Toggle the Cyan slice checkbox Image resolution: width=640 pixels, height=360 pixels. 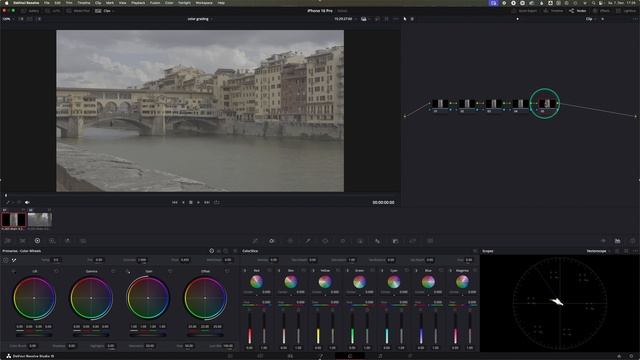382,271
